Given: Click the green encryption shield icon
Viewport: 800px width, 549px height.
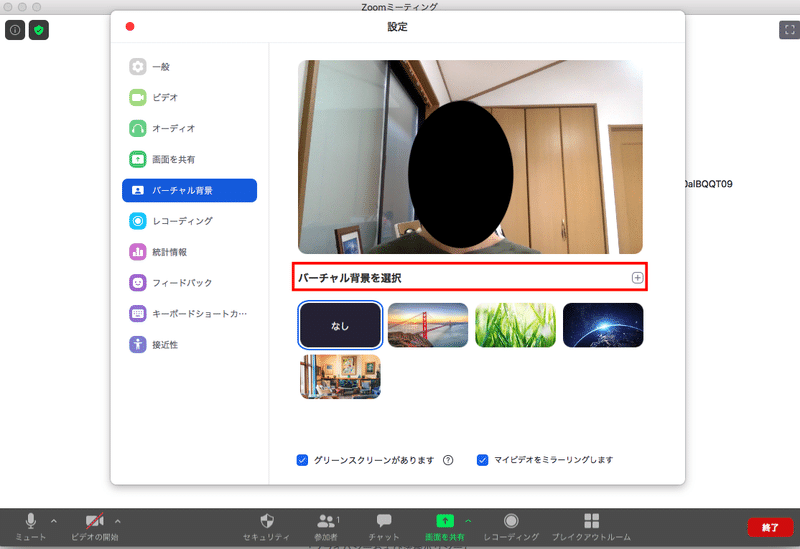Looking at the screenshot, I should click(39, 30).
